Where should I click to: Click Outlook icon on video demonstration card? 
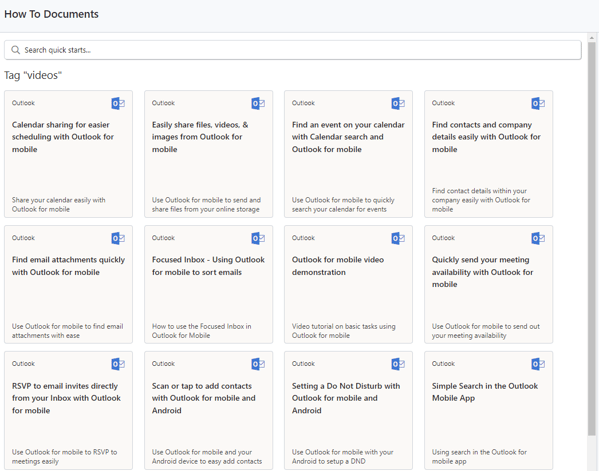pyautogui.click(x=398, y=238)
